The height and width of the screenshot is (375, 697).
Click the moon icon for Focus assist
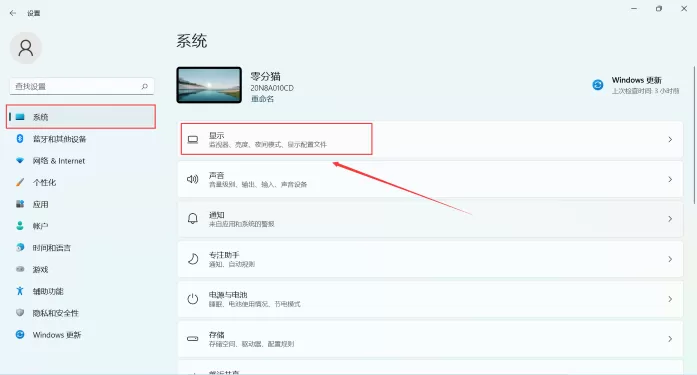click(192, 259)
